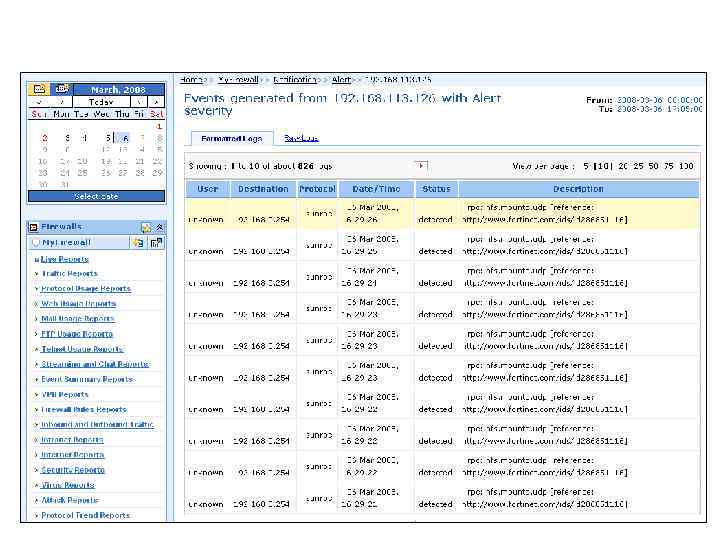Select March 2 in the calendar
The image size is (720, 540).
coord(44,138)
